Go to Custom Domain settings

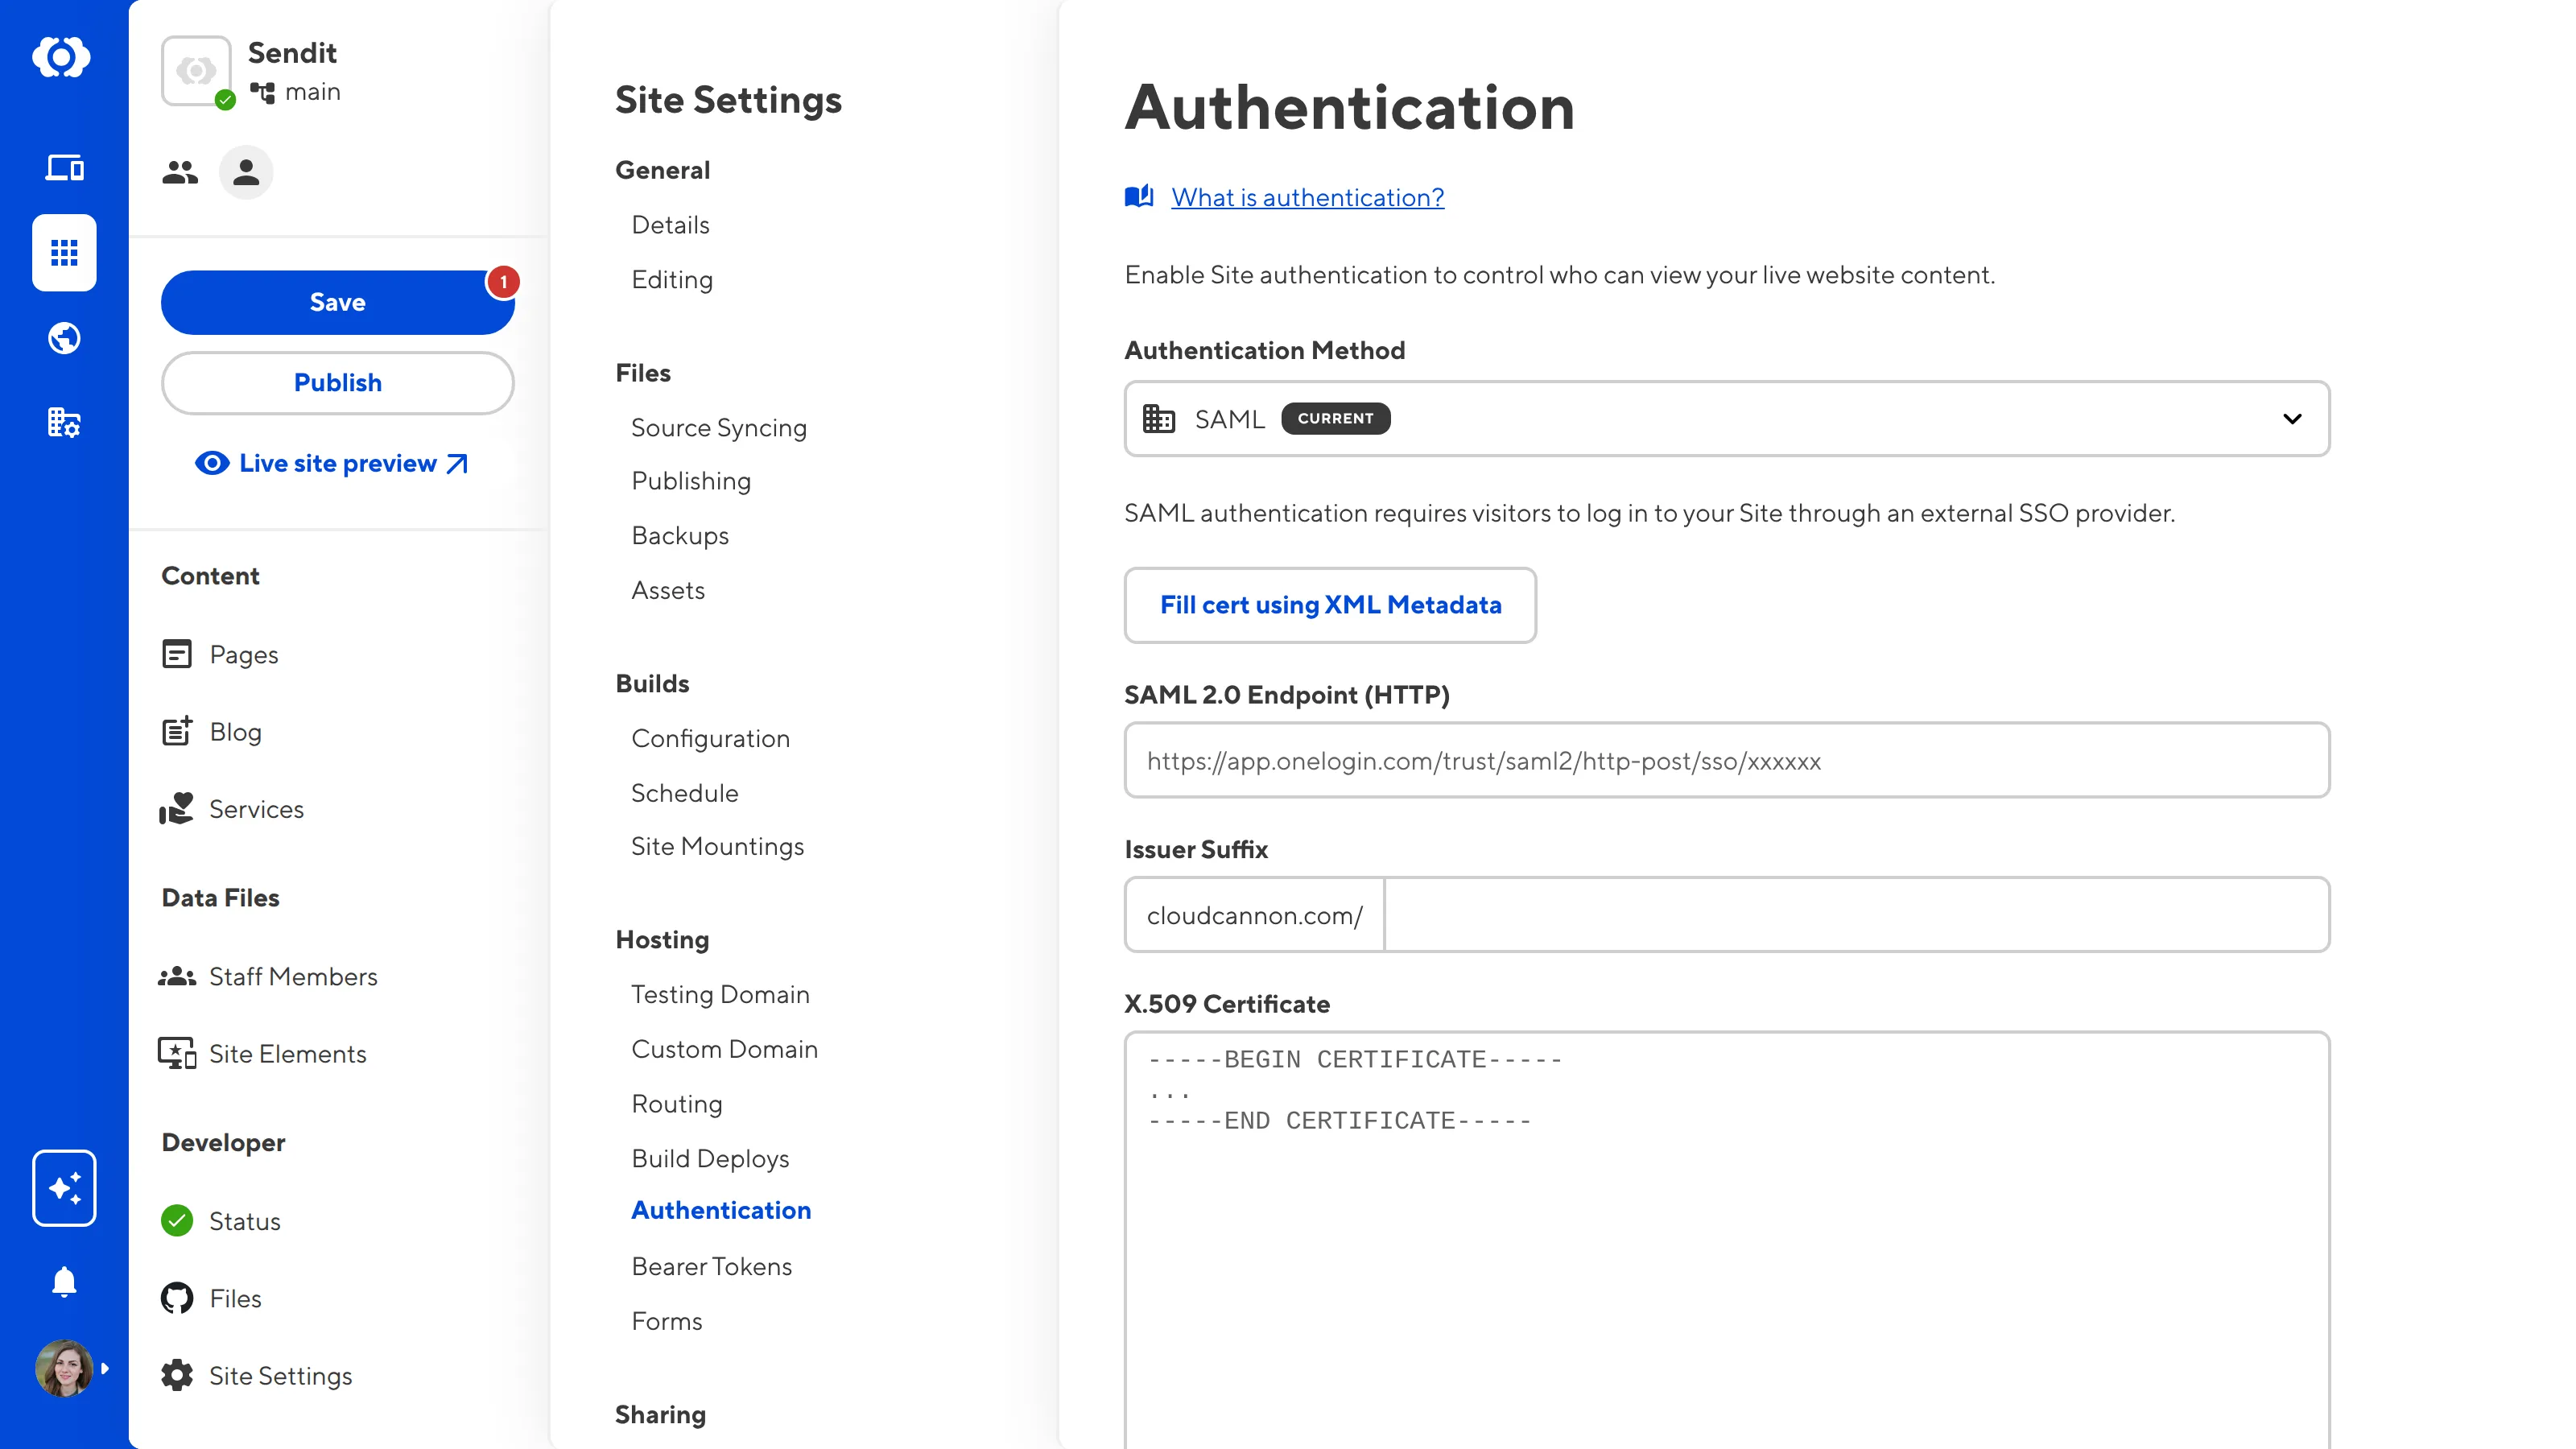(724, 1049)
